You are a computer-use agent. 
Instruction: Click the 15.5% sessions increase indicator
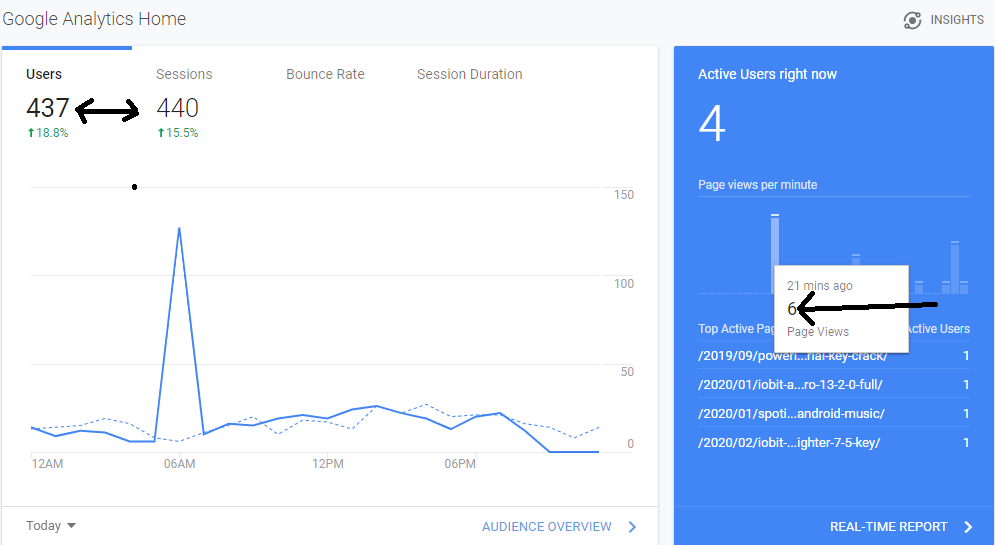[x=178, y=133]
